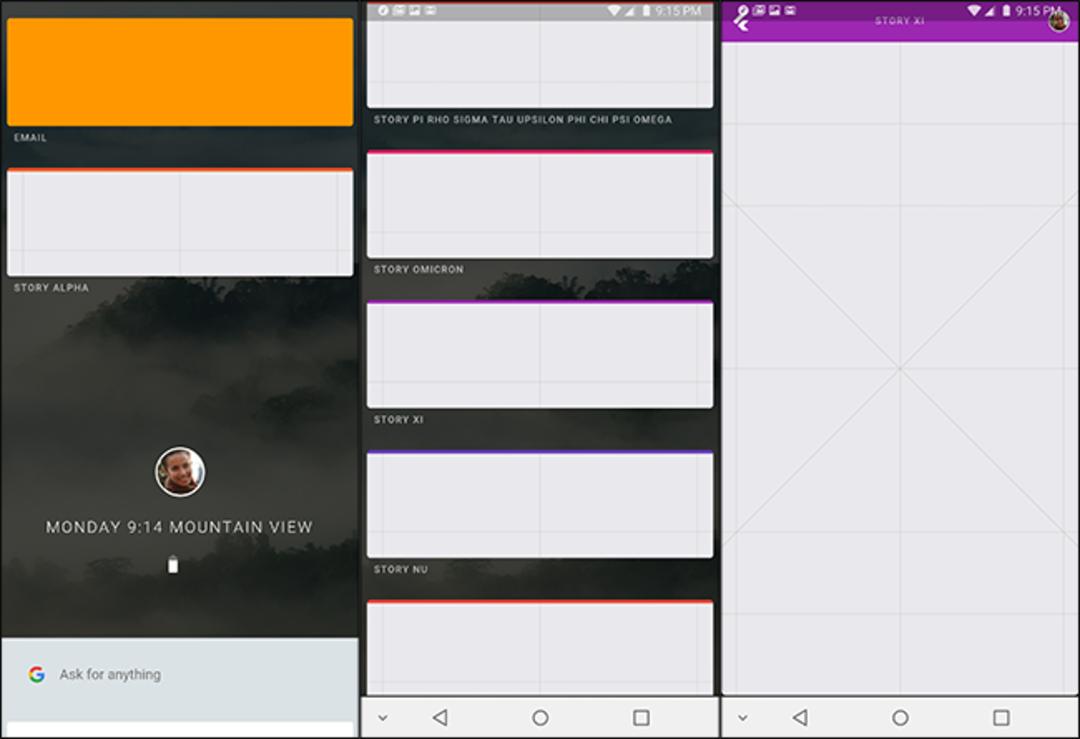Tap Back triangle in right navigation bar

800,718
